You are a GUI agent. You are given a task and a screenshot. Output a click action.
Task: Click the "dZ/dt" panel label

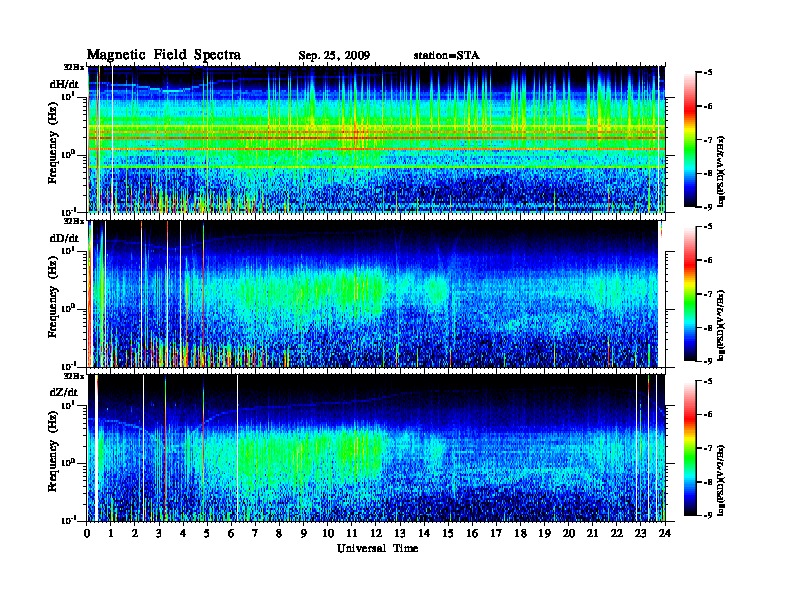(64, 392)
